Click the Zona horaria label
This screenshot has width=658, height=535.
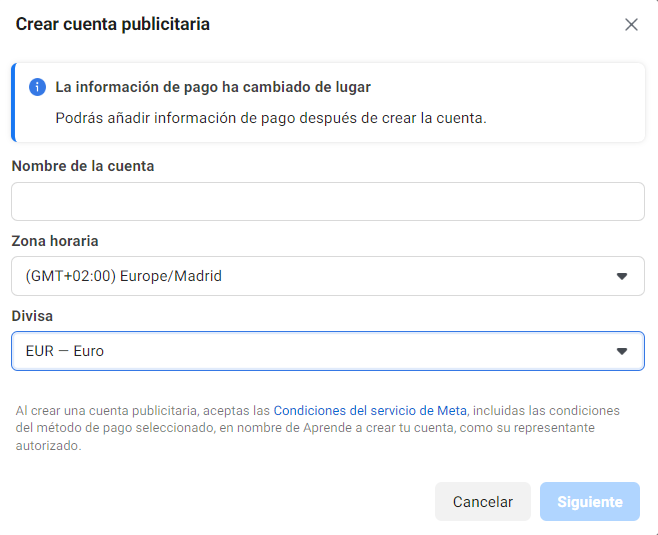click(x=55, y=241)
